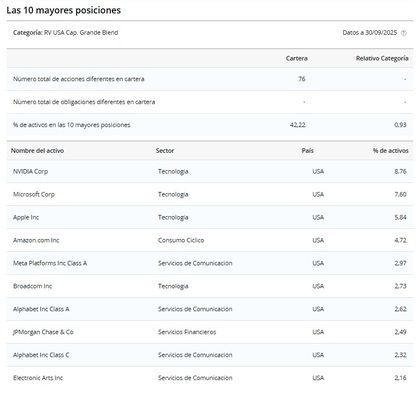The image size is (420, 398).
Task: Click '% de activos en las 10 mayores posiciones'
Action: click(72, 125)
